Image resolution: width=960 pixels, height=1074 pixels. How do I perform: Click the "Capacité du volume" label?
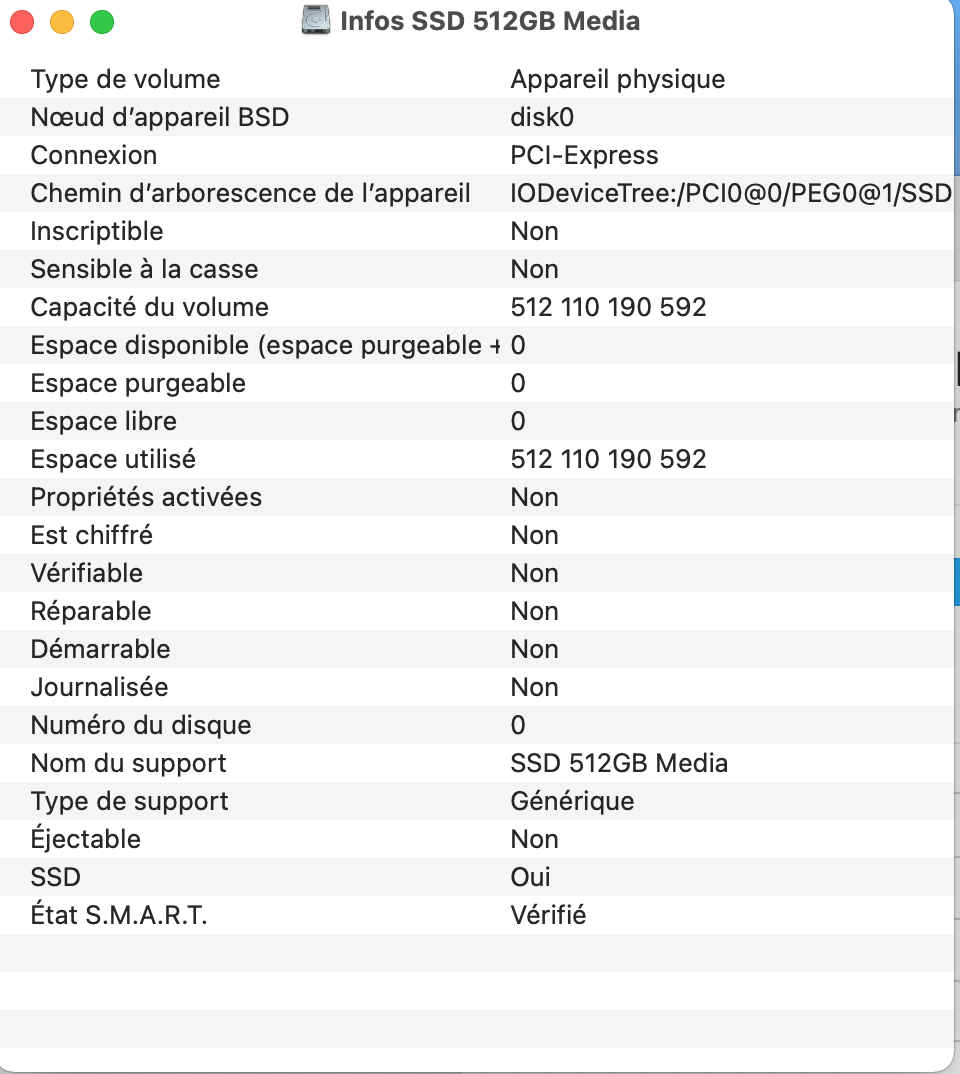[149, 307]
